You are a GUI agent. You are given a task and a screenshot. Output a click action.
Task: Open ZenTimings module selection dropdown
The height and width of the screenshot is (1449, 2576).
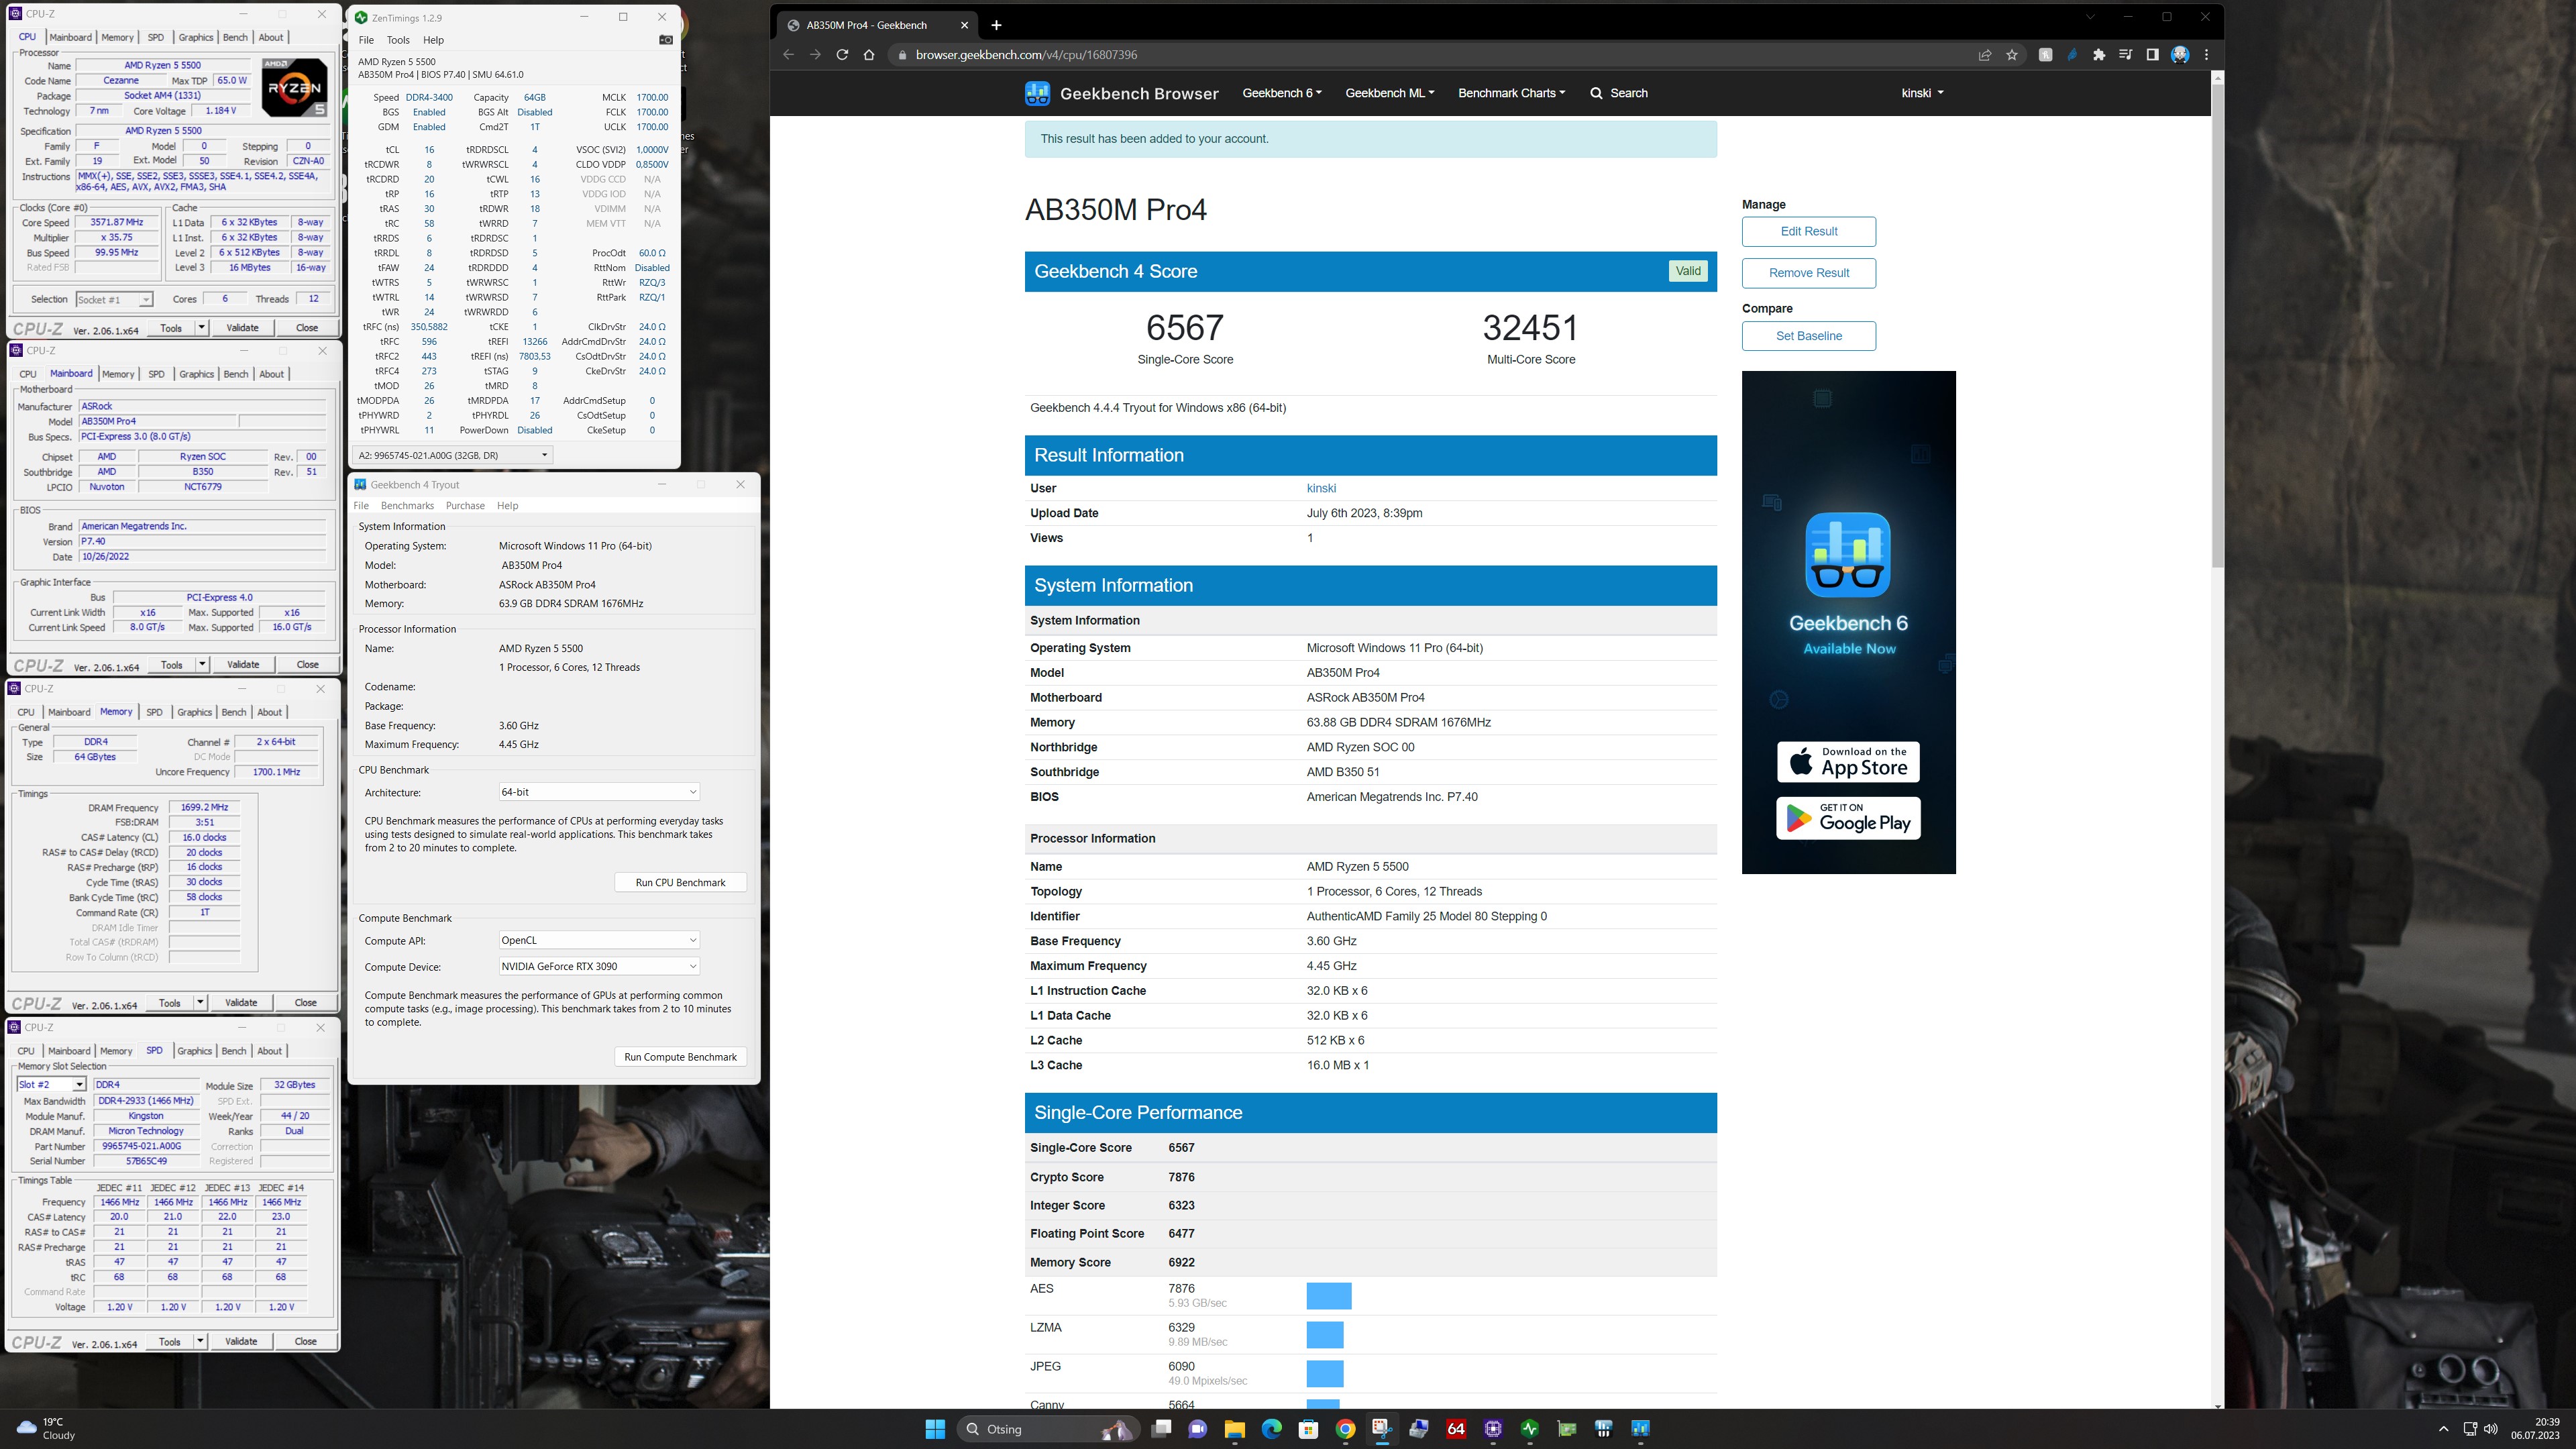[453, 455]
